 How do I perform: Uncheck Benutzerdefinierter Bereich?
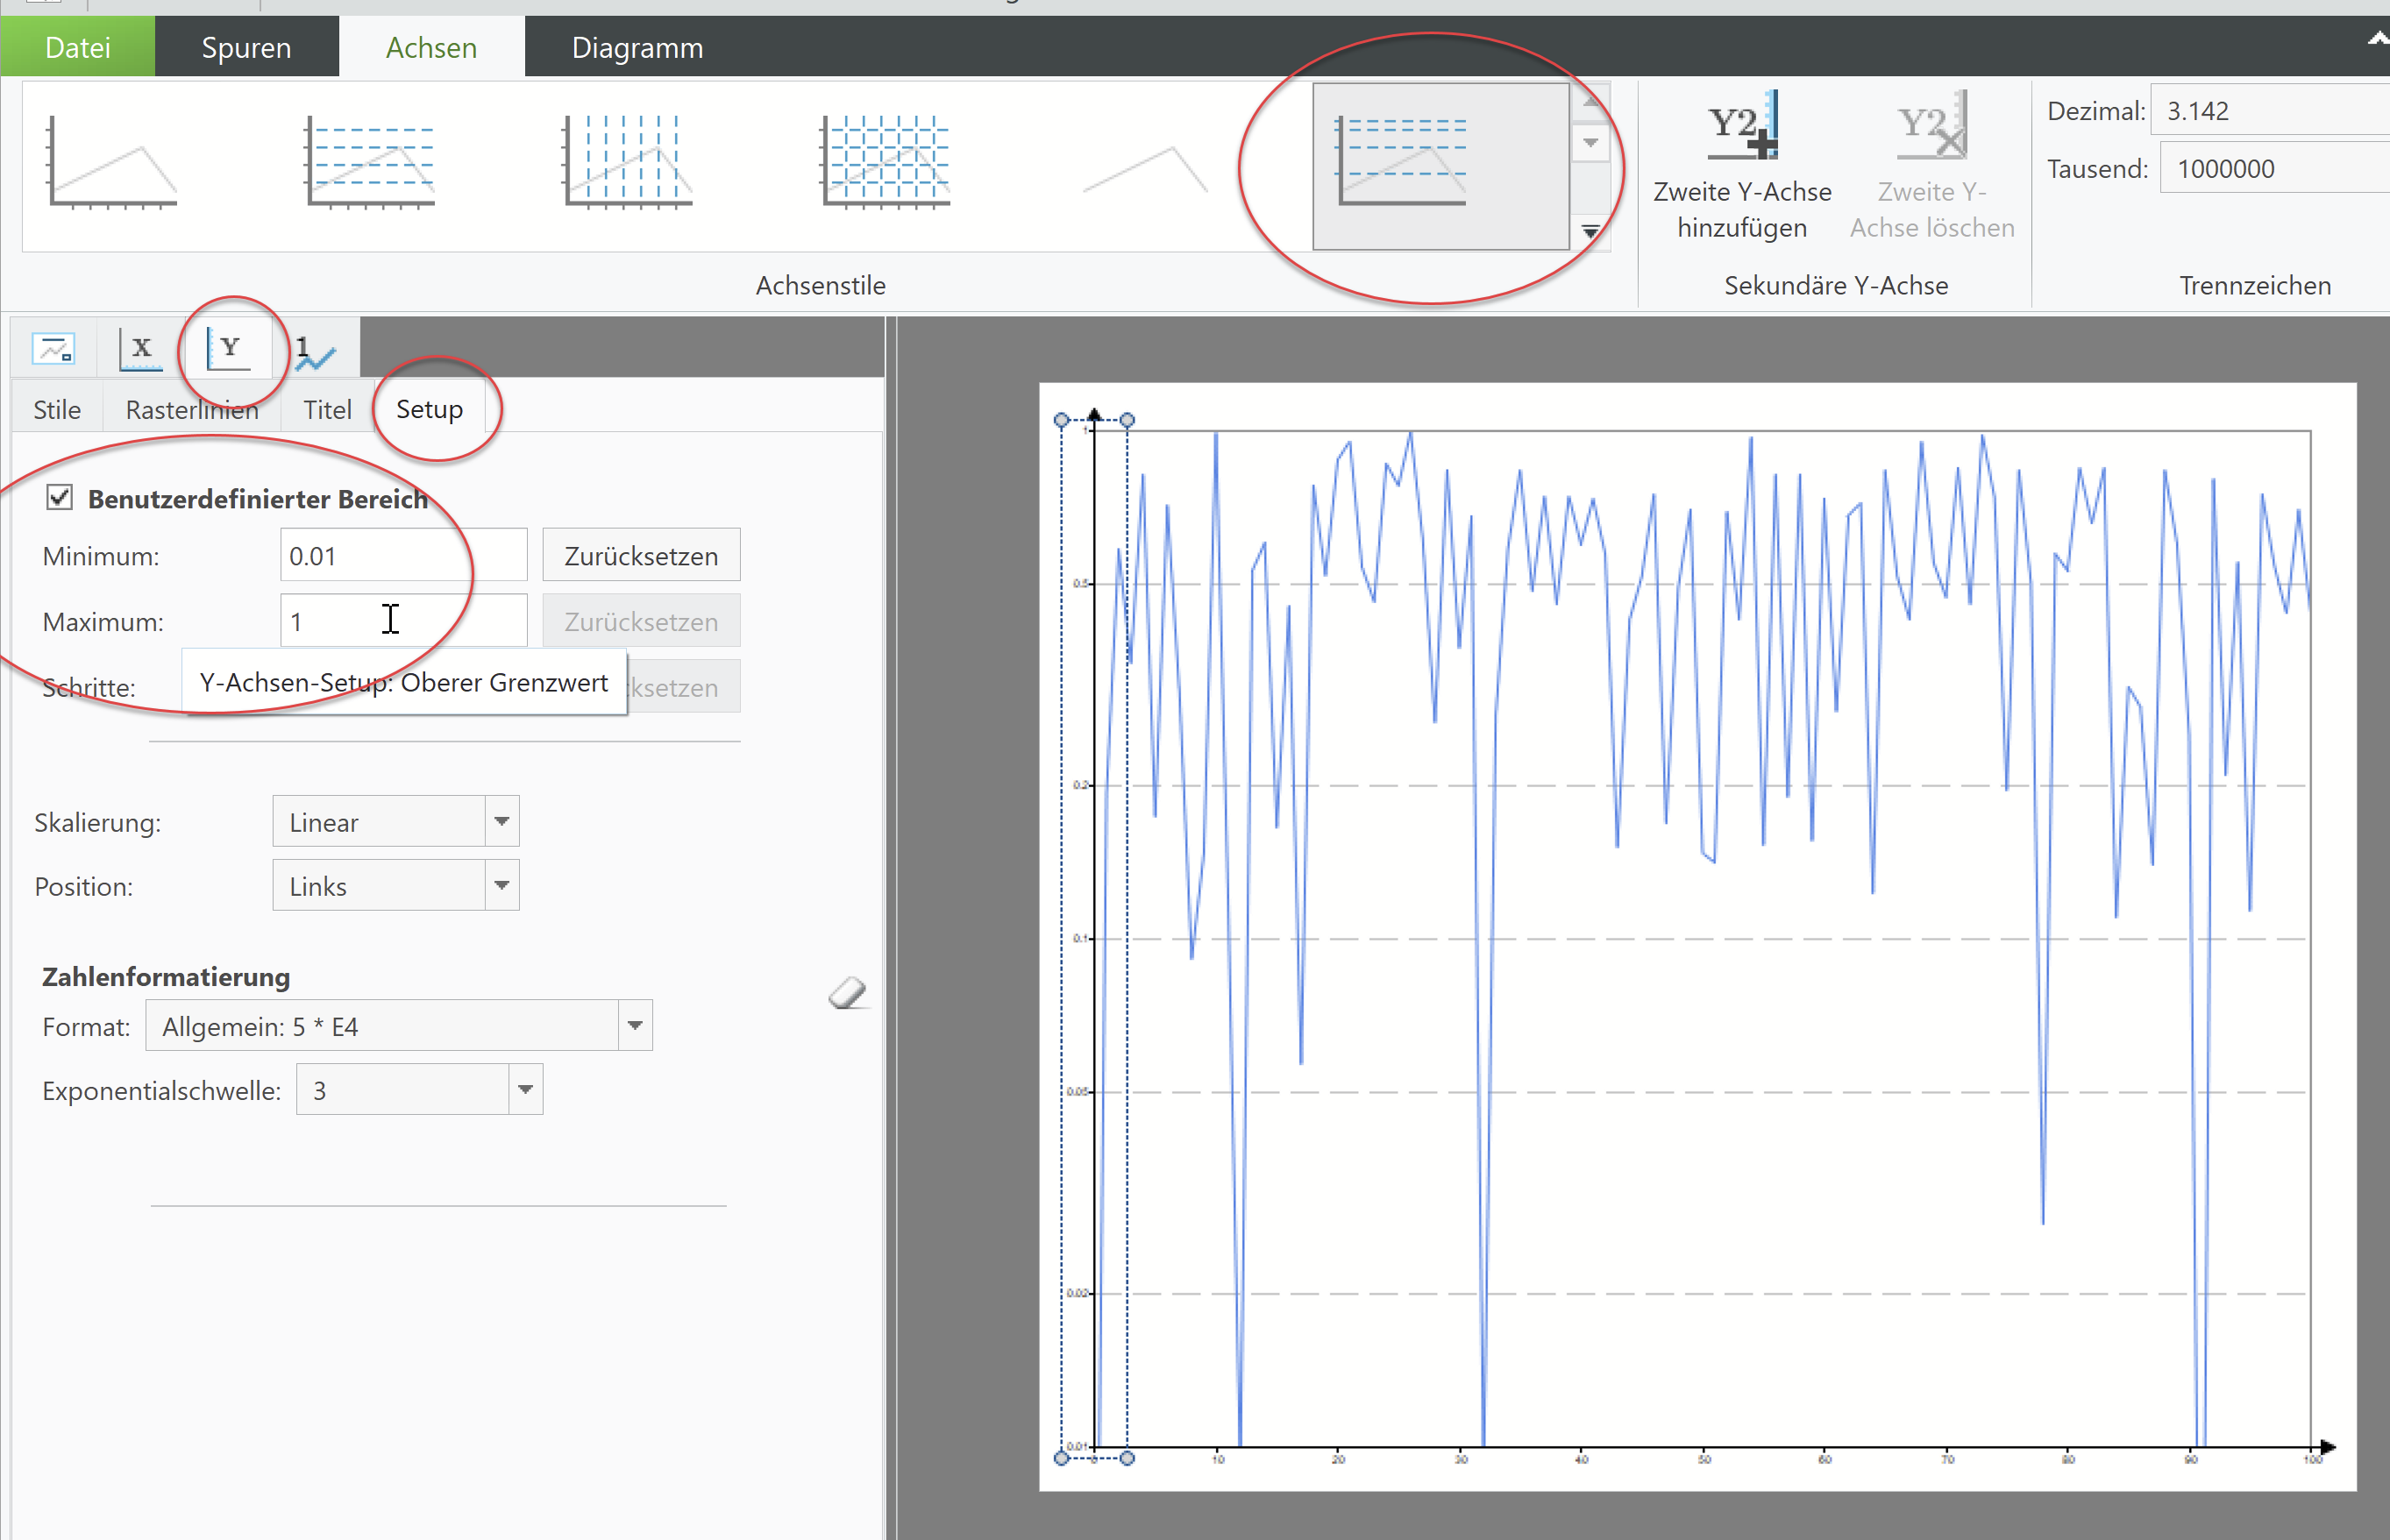(x=59, y=497)
